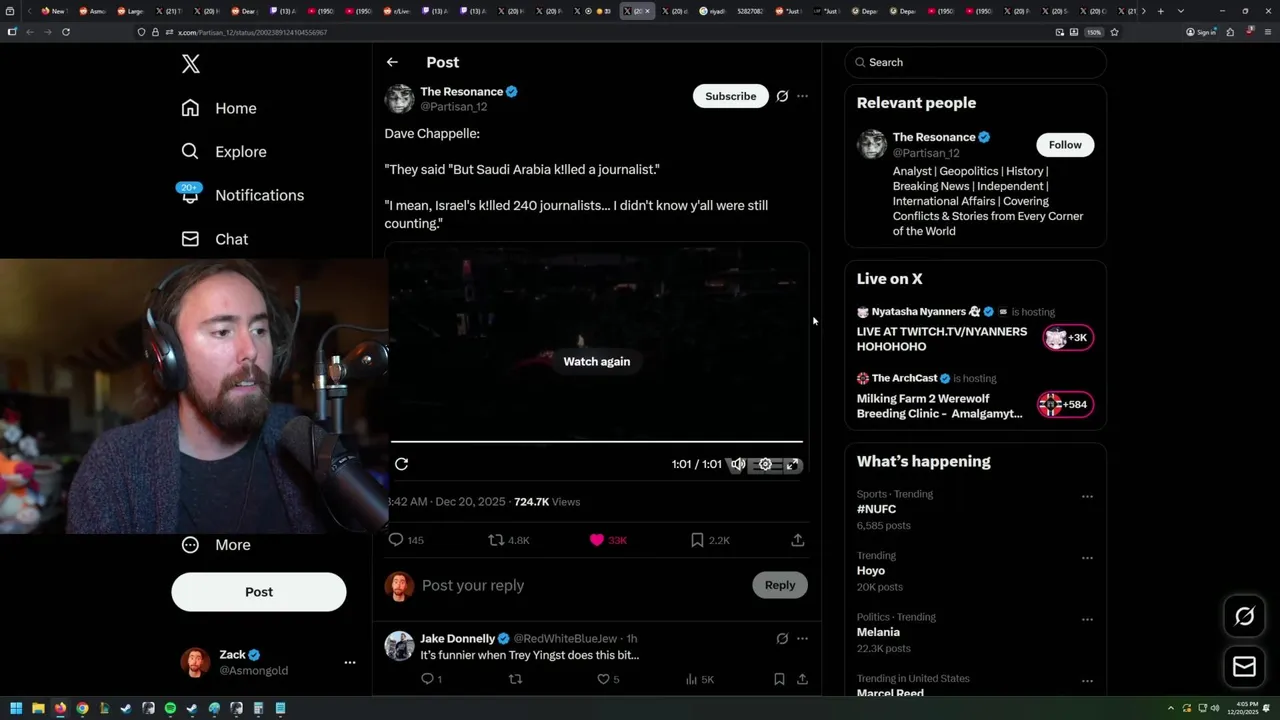This screenshot has width=1280, height=720.
Task: Open the #NUFC trending topic
Action: point(876,509)
